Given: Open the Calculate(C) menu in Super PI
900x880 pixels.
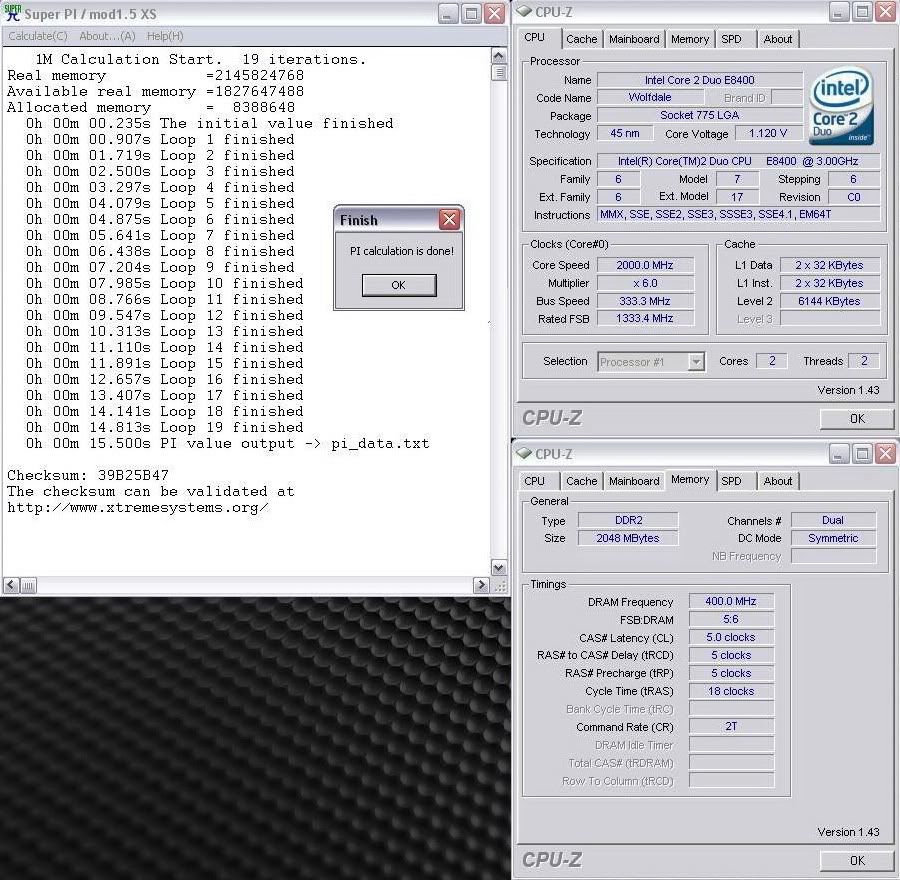Looking at the screenshot, I should (x=38, y=36).
